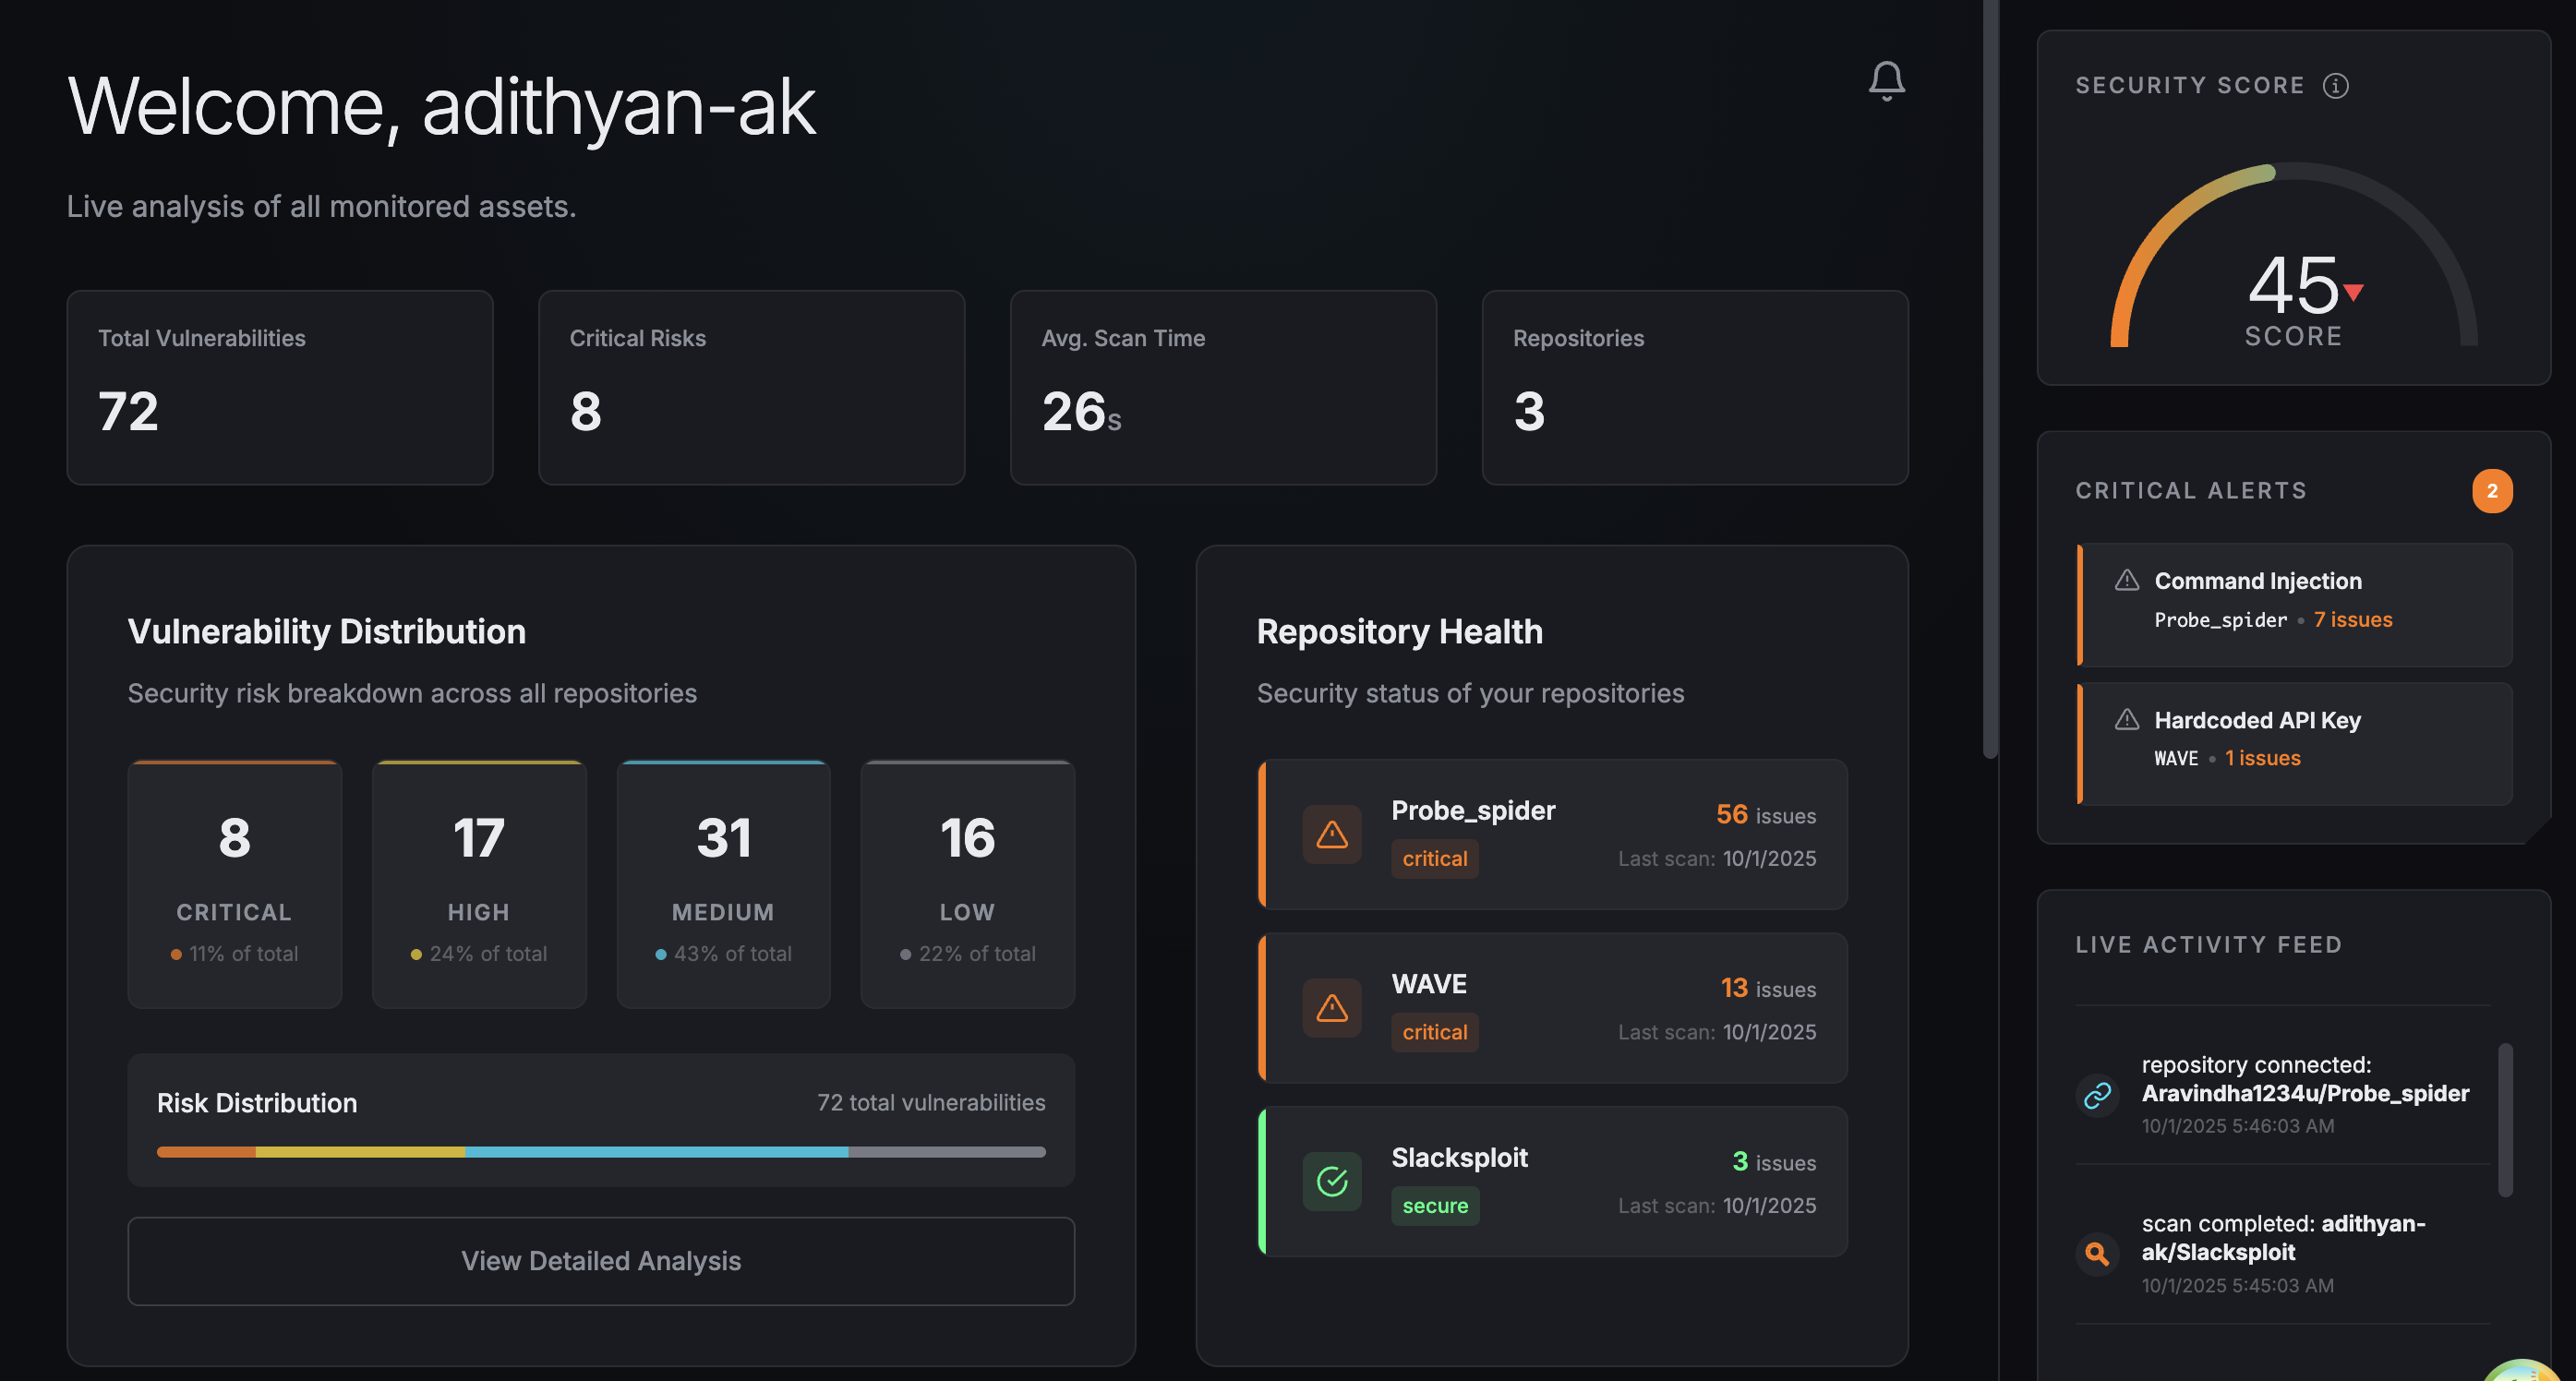Click the Command Injection alert icon

click(2127, 580)
